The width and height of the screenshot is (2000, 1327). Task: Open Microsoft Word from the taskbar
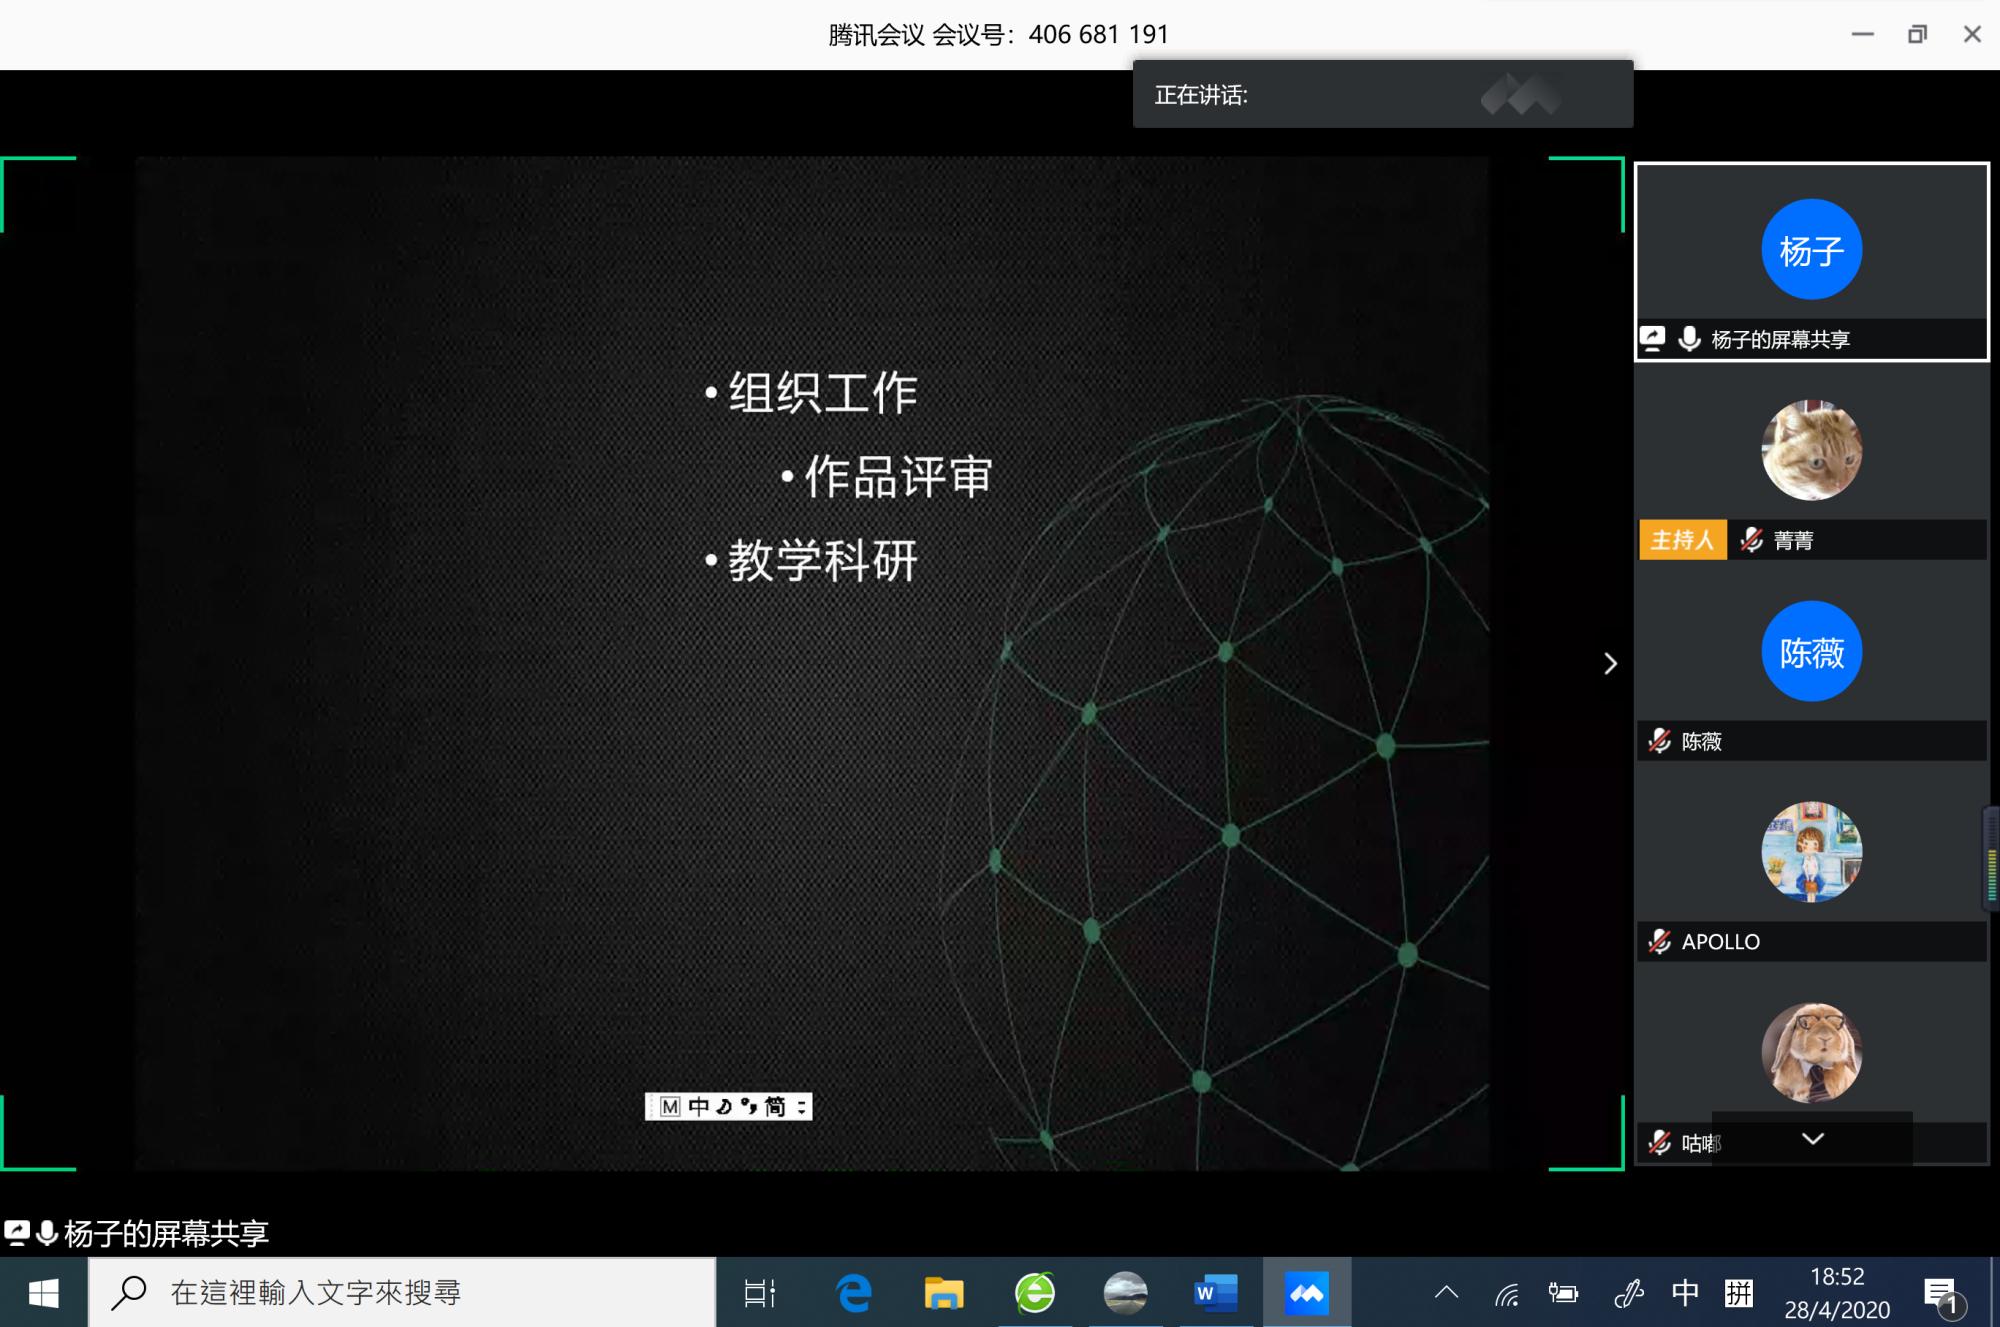[1215, 1293]
